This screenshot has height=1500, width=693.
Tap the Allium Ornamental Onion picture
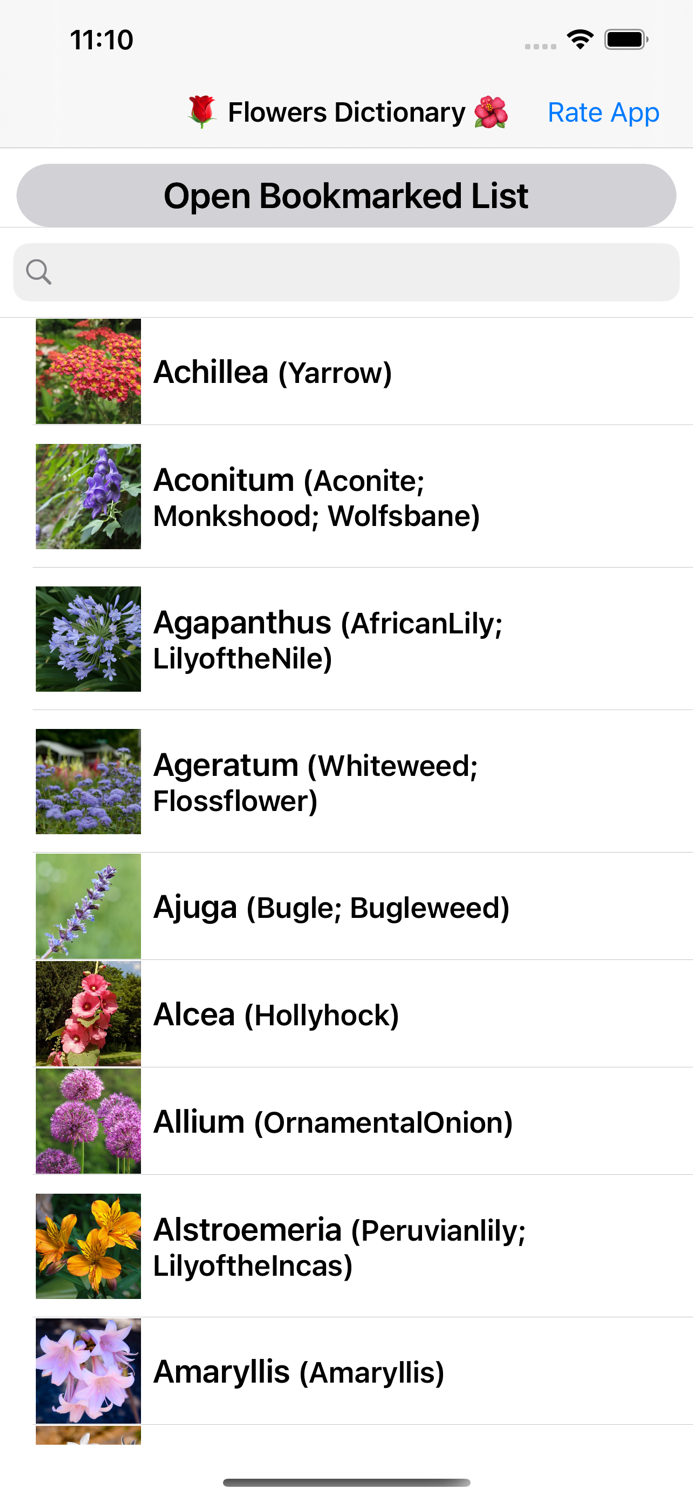point(88,1121)
